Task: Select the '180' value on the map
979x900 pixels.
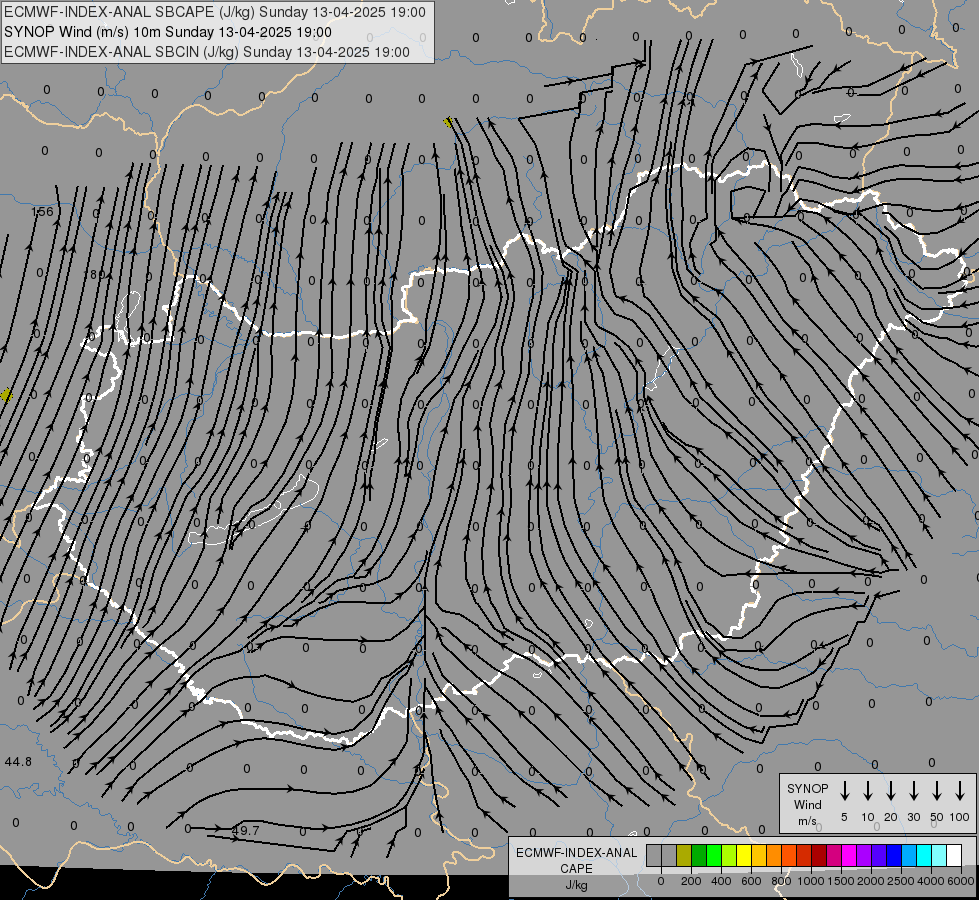Action: 95,274
